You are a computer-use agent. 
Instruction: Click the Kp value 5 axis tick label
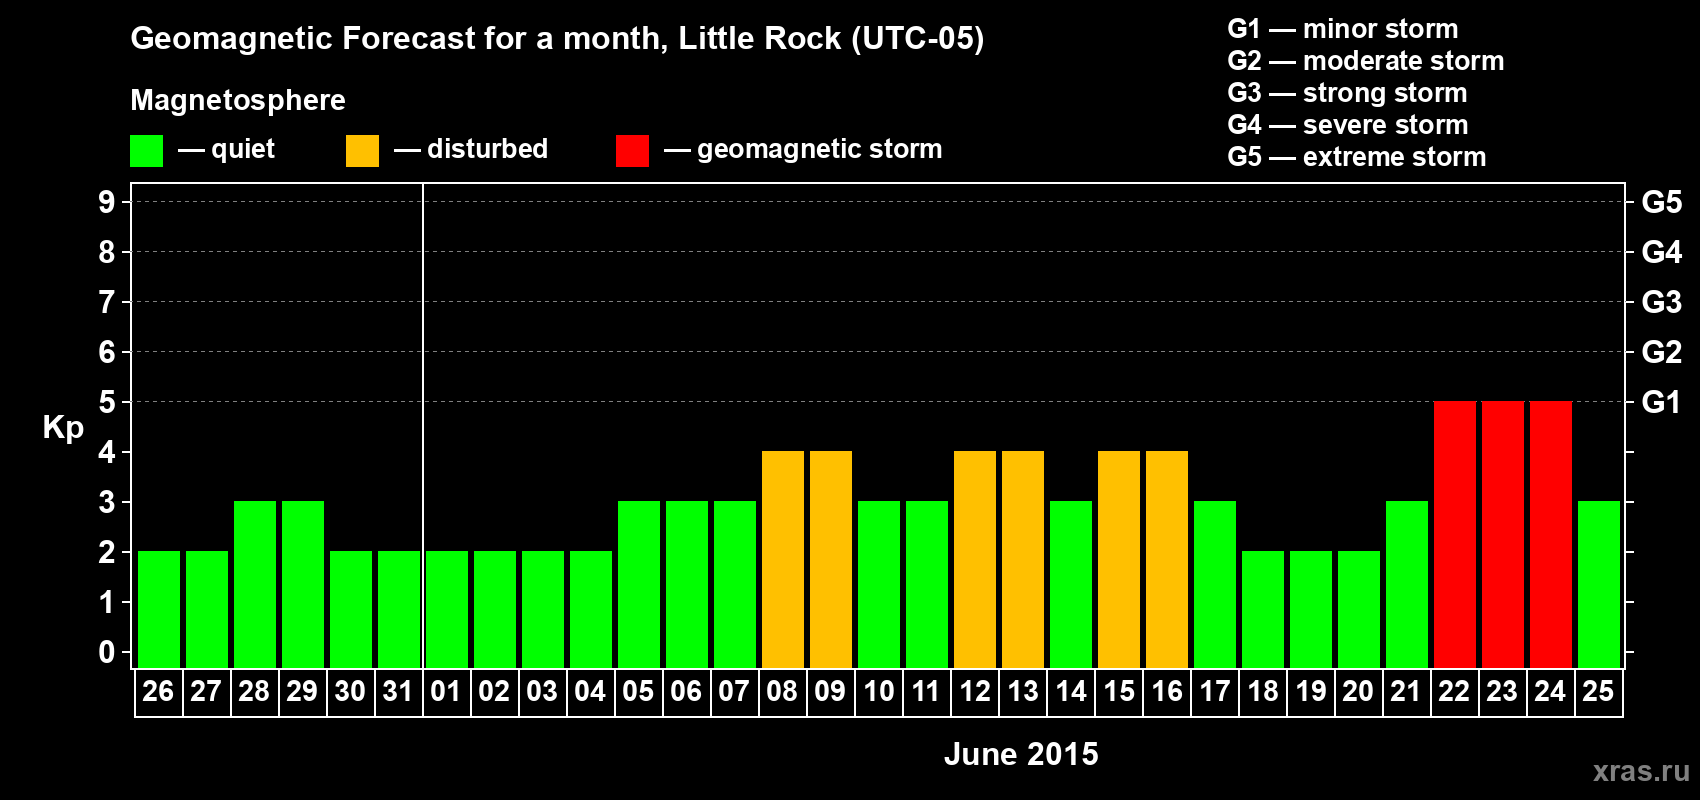click(107, 402)
